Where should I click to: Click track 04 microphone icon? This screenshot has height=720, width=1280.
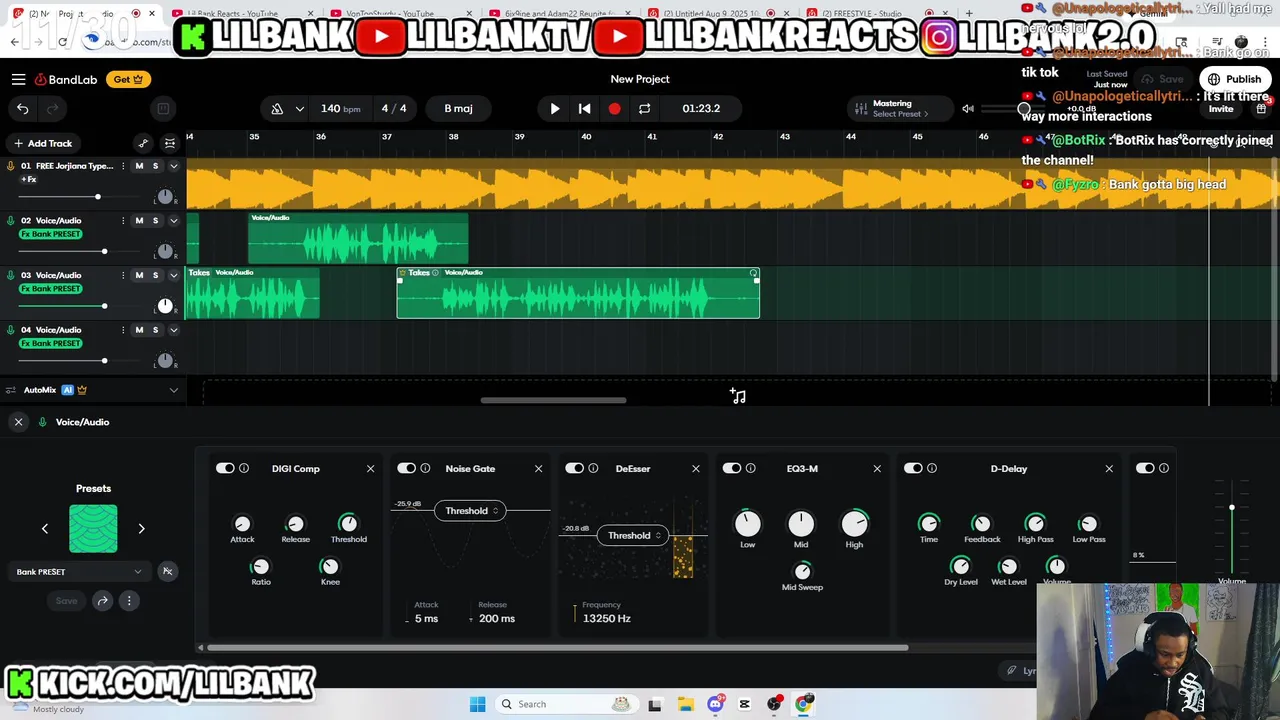coord(11,329)
